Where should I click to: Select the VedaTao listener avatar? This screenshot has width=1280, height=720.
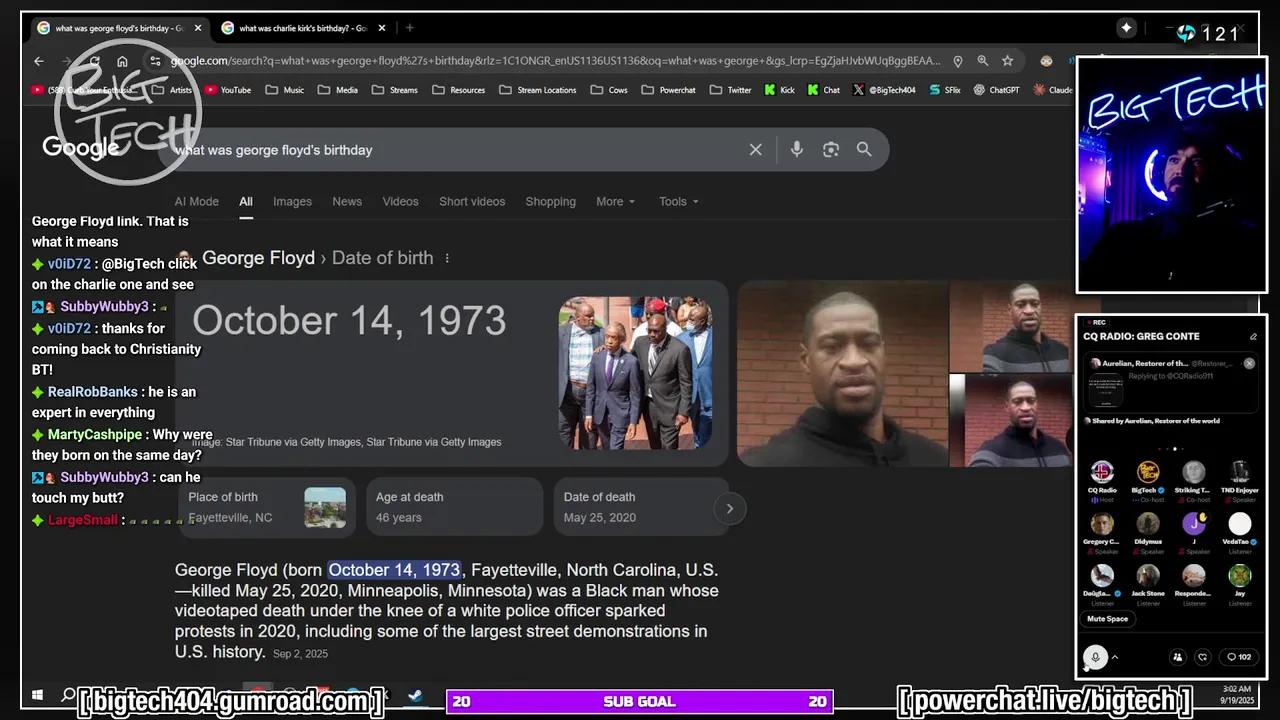pyautogui.click(x=1240, y=524)
